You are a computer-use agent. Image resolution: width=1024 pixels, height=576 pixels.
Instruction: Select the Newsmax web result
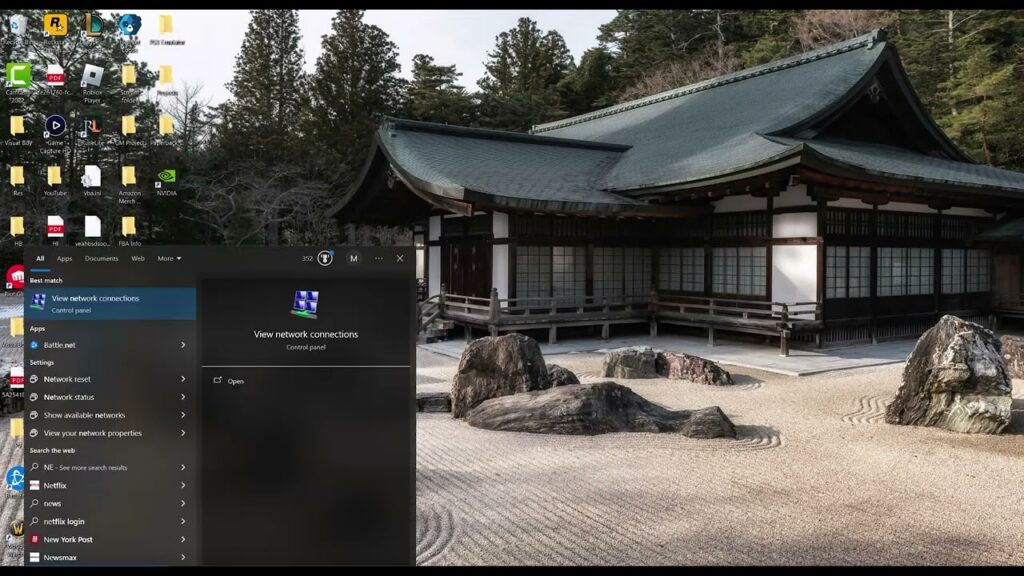coord(110,558)
